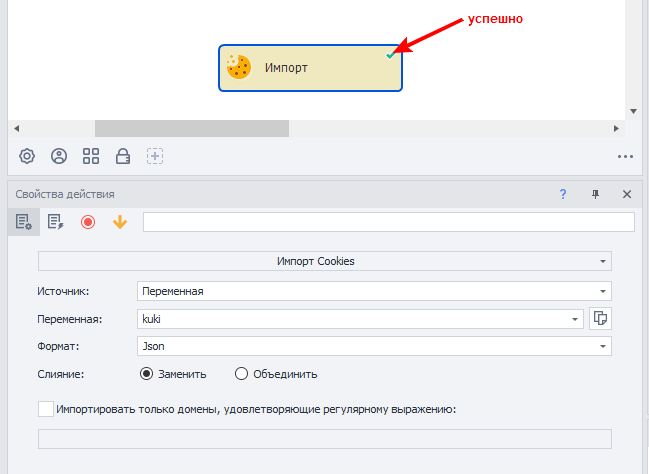Click the dashed plus add-area icon
The height and width of the screenshot is (474, 649).
pos(155,156)
